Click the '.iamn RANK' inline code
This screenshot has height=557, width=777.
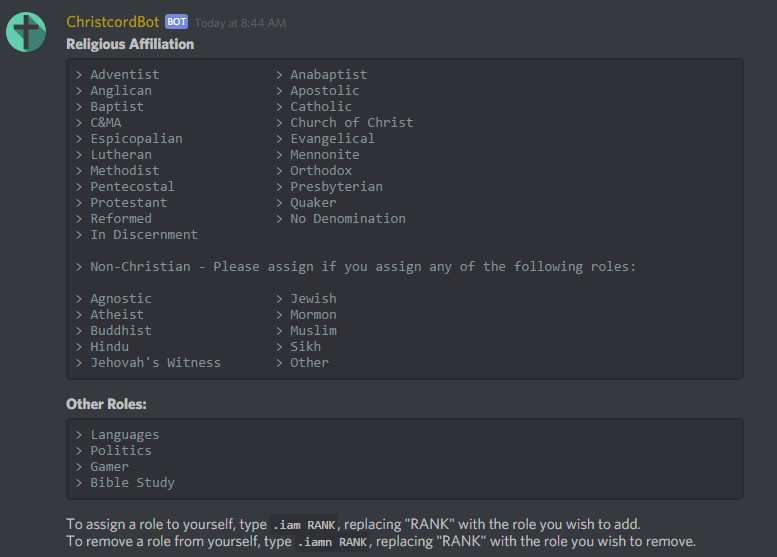click(x=333, y=542)
